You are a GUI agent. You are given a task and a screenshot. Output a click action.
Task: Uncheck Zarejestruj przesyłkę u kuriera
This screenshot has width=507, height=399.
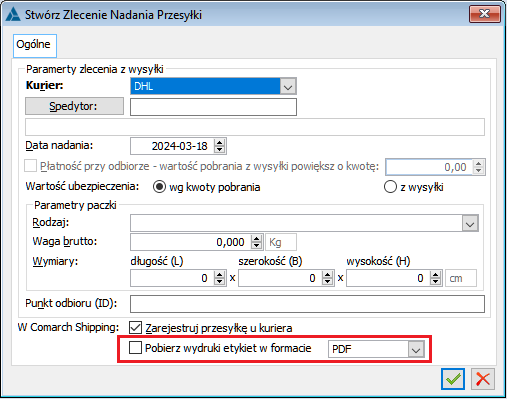pyautogui.click(x=135, y=328)
